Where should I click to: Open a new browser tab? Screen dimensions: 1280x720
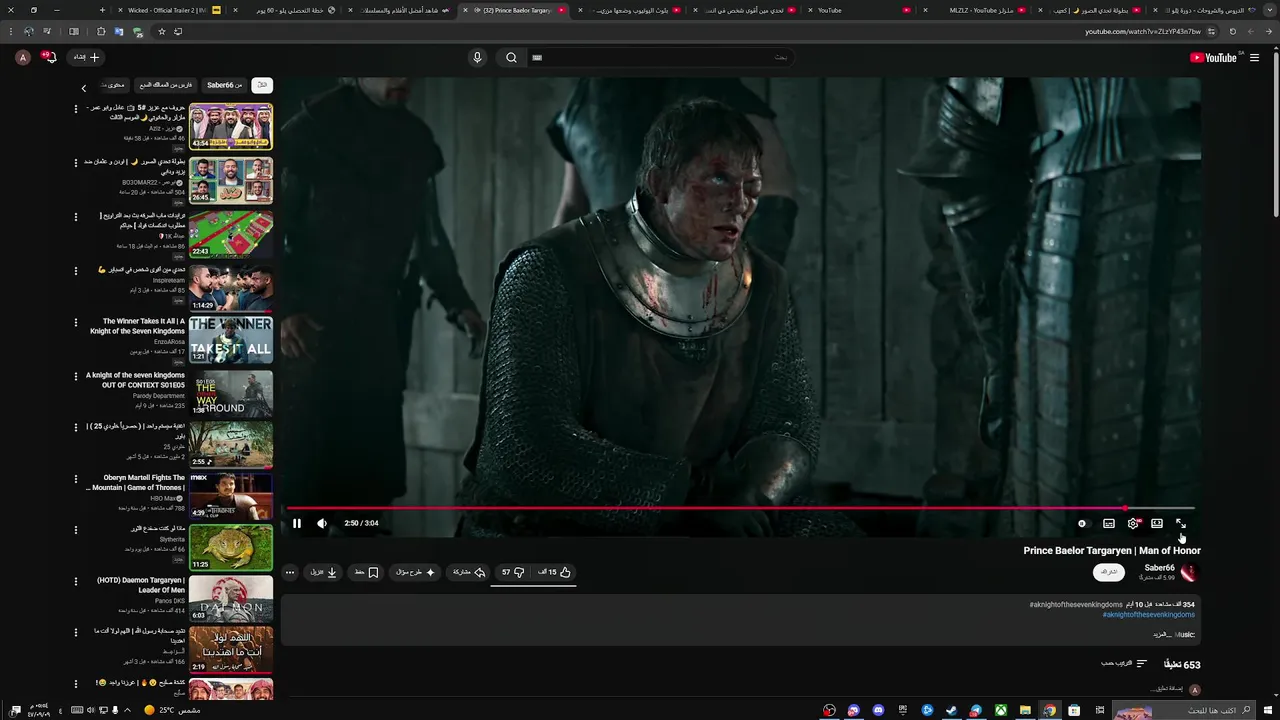click(x=102, y=10)
